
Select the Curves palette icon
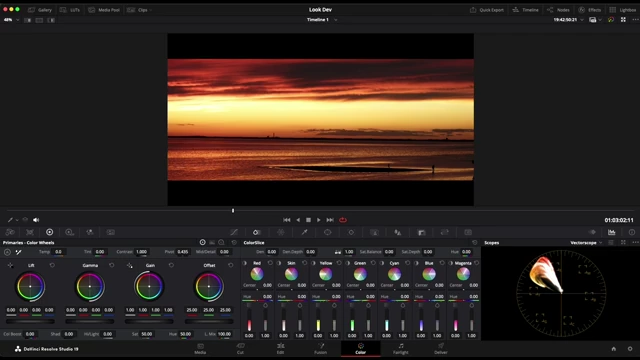[x=234, y=232]
